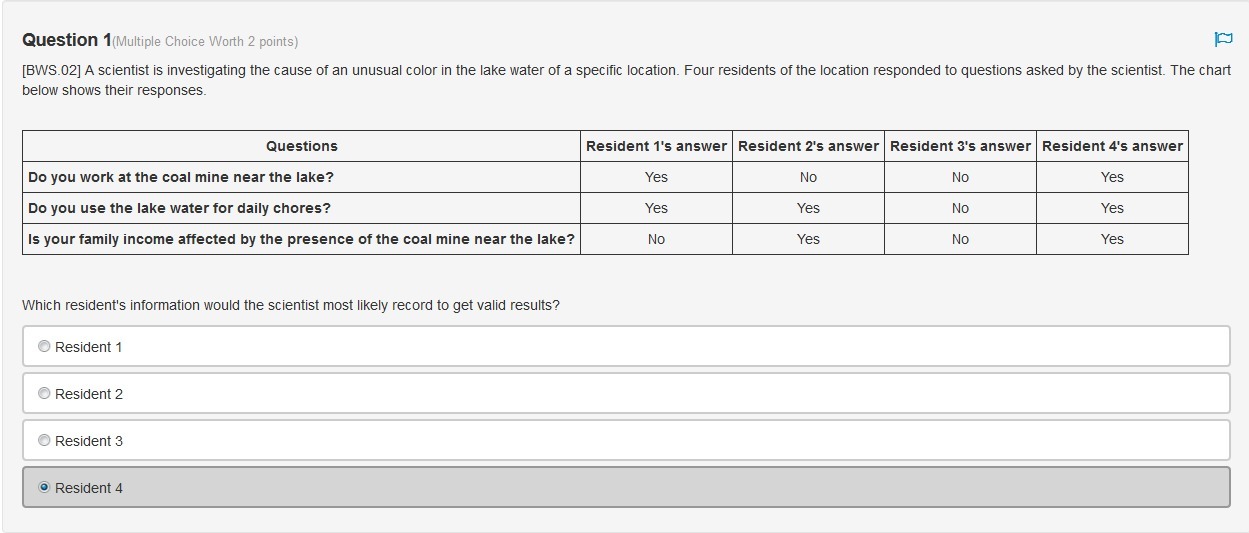Click the Multiple Choice Worth 2 points label
This screenshot has height=533, width=1249.
(205, 41)
